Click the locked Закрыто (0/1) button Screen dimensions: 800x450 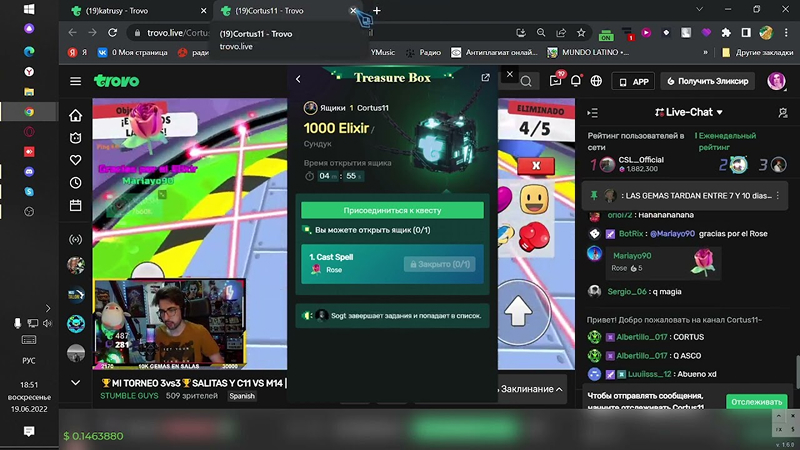pyautogui.click(x=439, y=264)
